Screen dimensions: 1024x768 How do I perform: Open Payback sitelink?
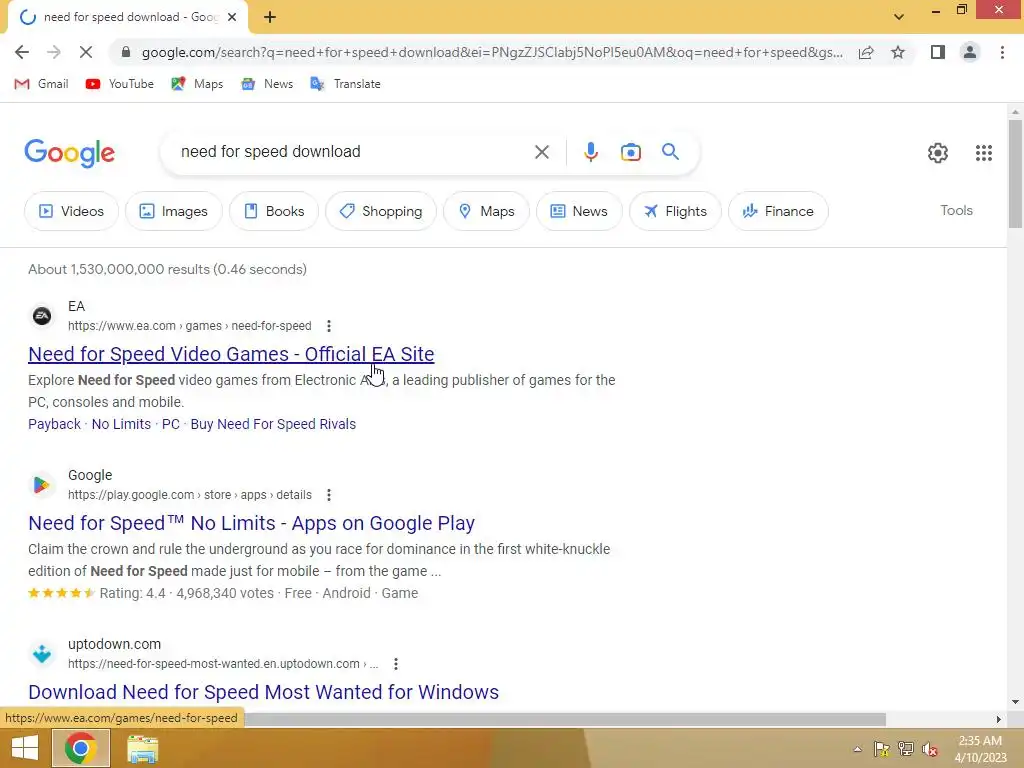click(54, 424)
